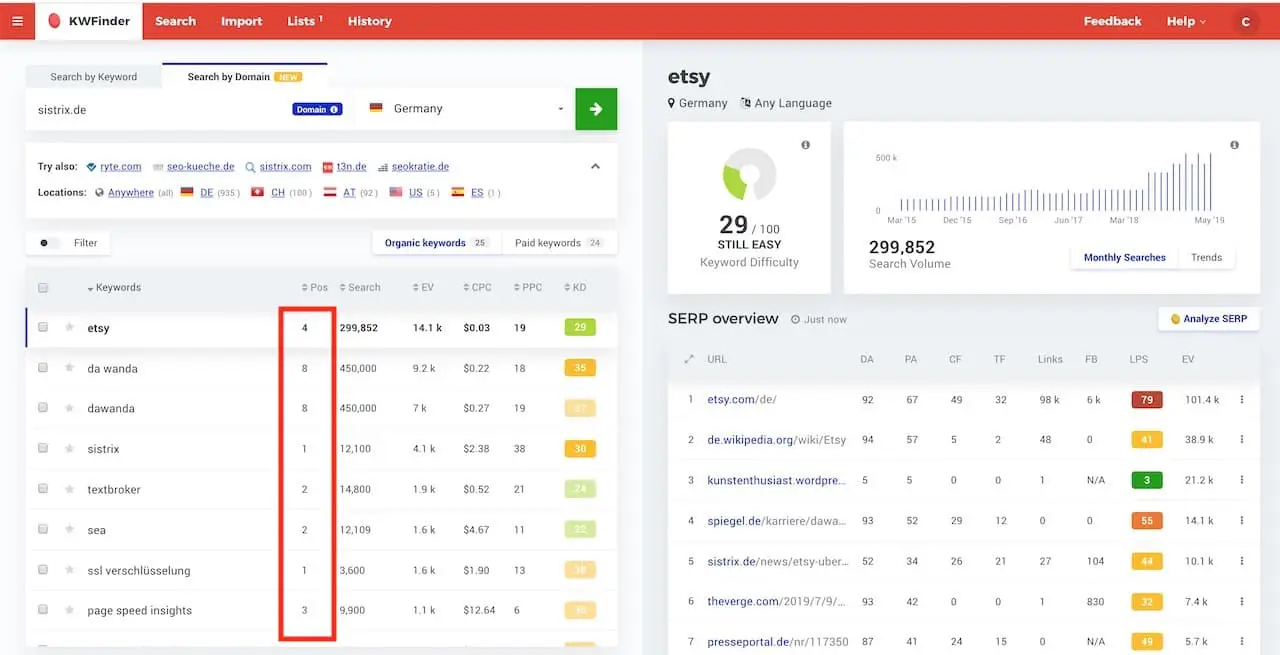
Task: Collapse the Try also suggestions panel
Action: coord(595,166)
